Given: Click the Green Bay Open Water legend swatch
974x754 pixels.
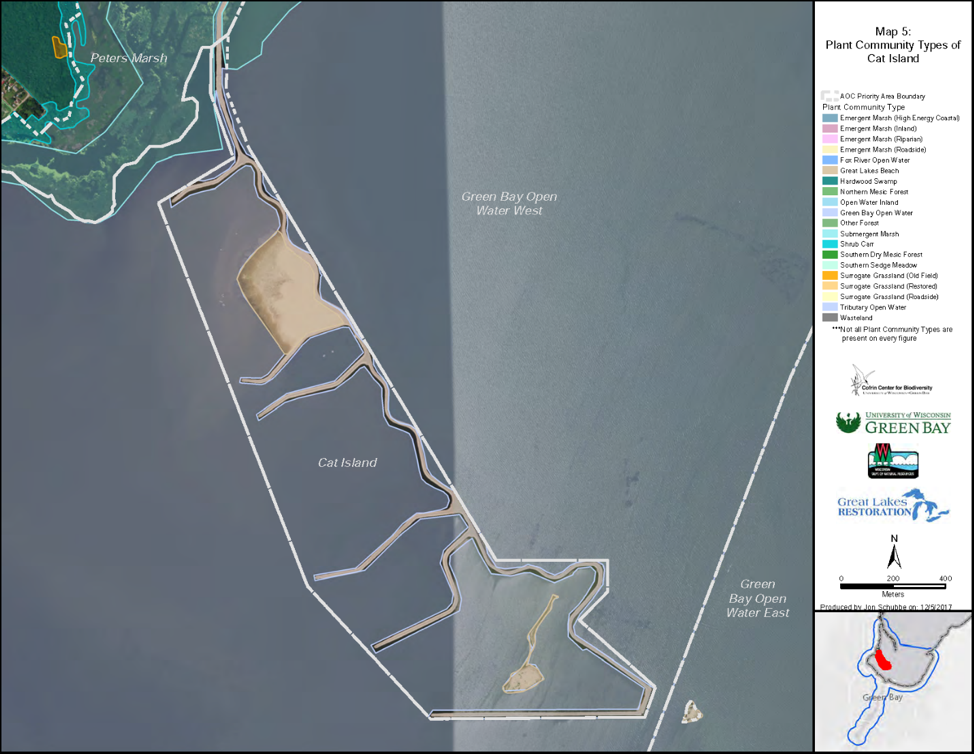Looking at the screenshot, I should [x=830, y=213].
